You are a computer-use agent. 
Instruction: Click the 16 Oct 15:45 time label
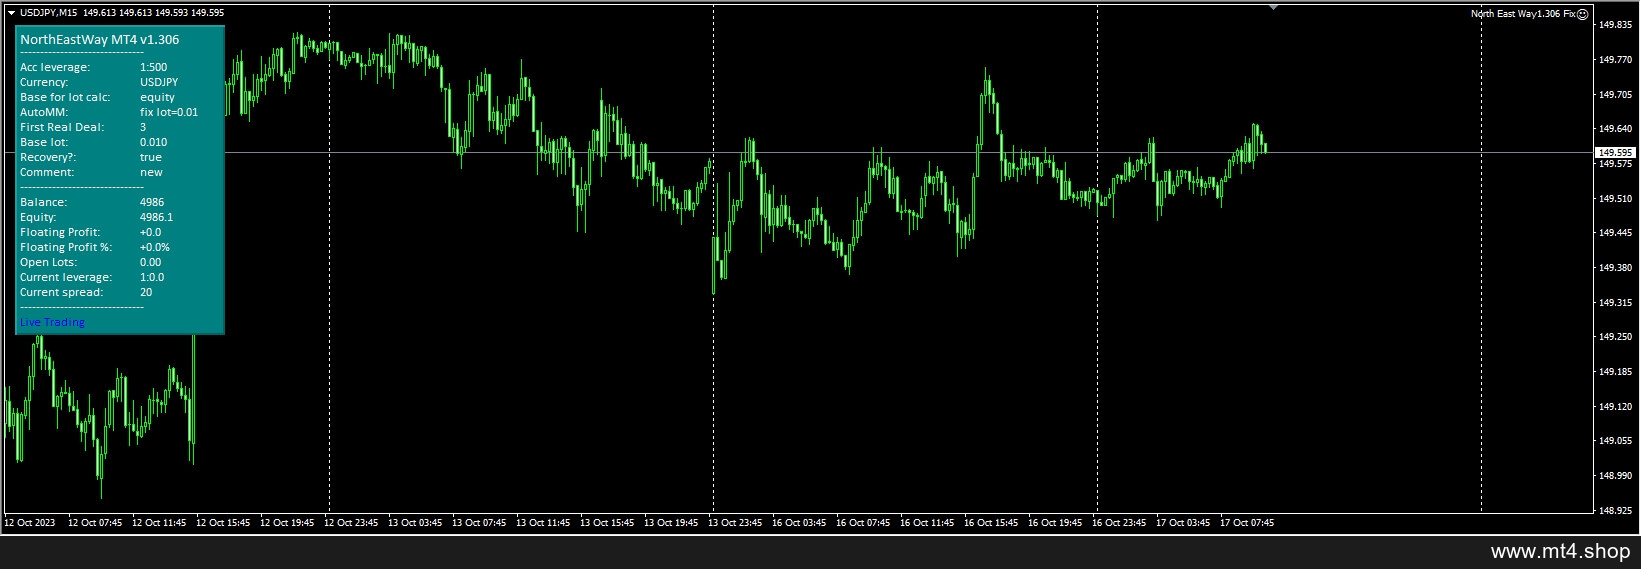click(x=991, y=523)
